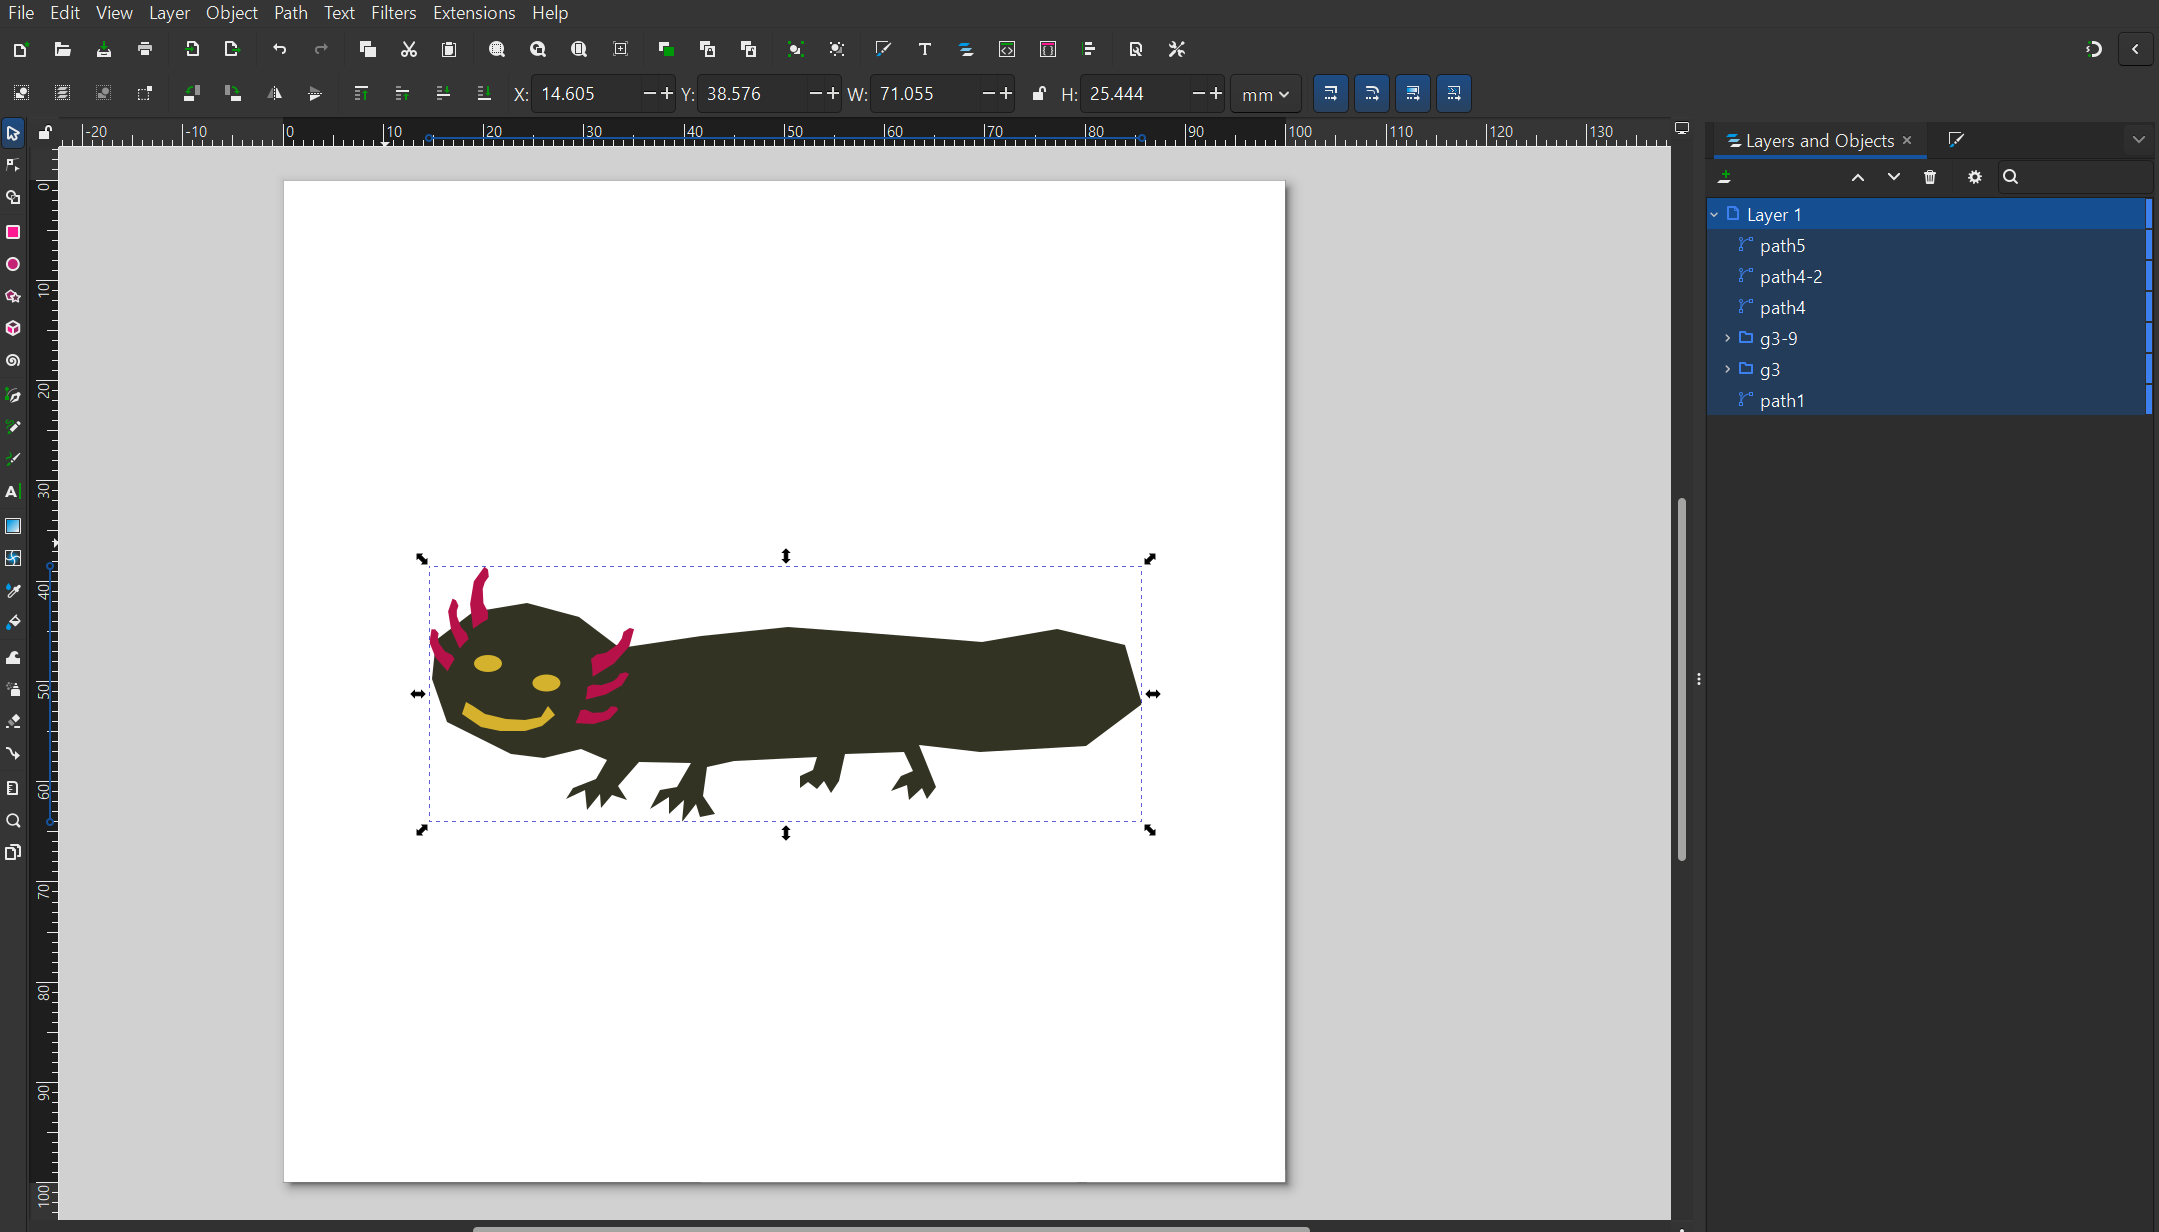Open Align and Distribute dialog
Screen dimensions: 2159x1232
[x=1089, y=49]
